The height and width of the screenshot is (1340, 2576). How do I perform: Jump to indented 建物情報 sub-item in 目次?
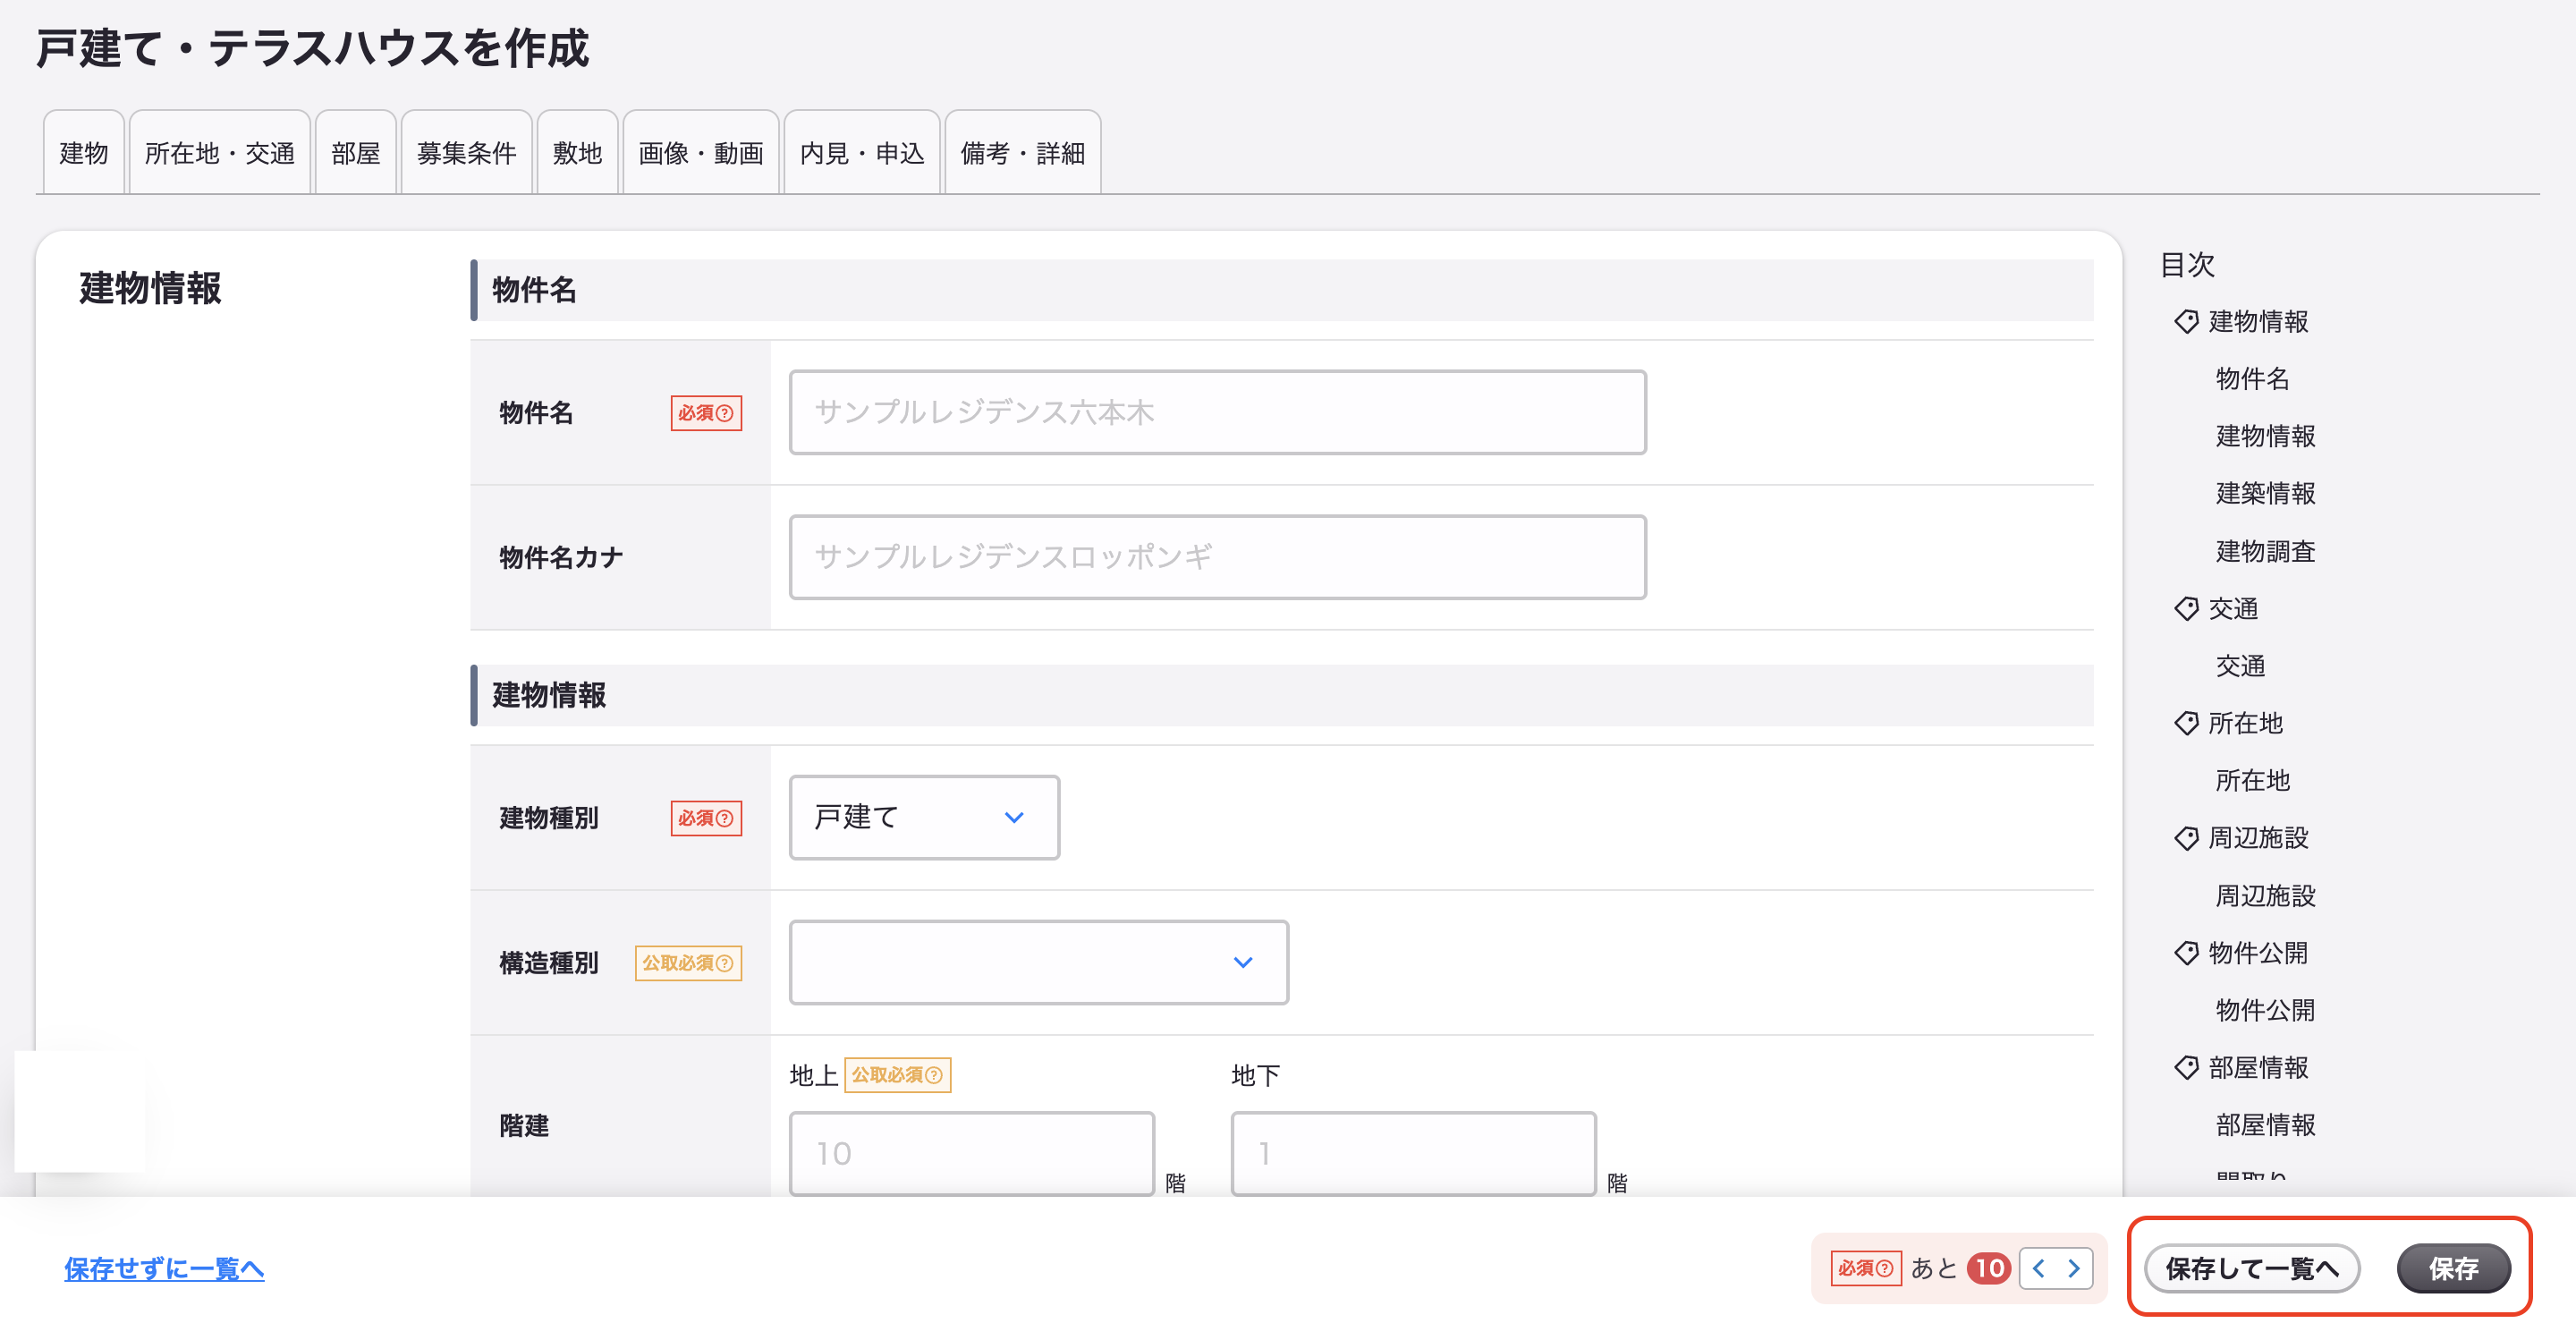tap(2265, 436)
